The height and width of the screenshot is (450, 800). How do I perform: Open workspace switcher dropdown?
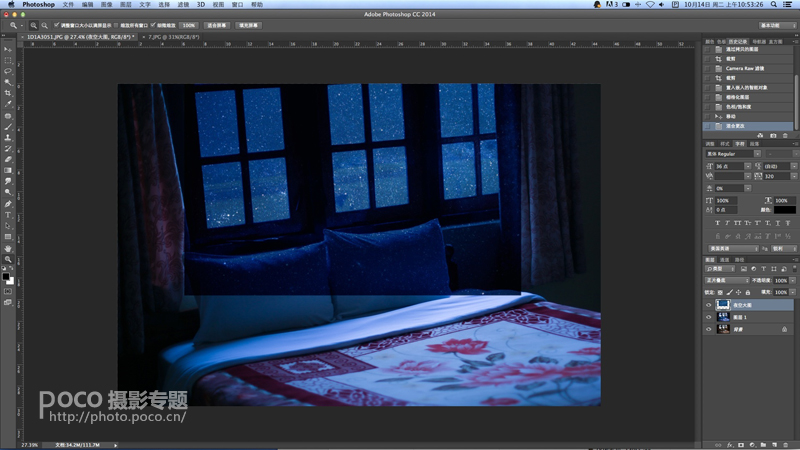point(777,25)
